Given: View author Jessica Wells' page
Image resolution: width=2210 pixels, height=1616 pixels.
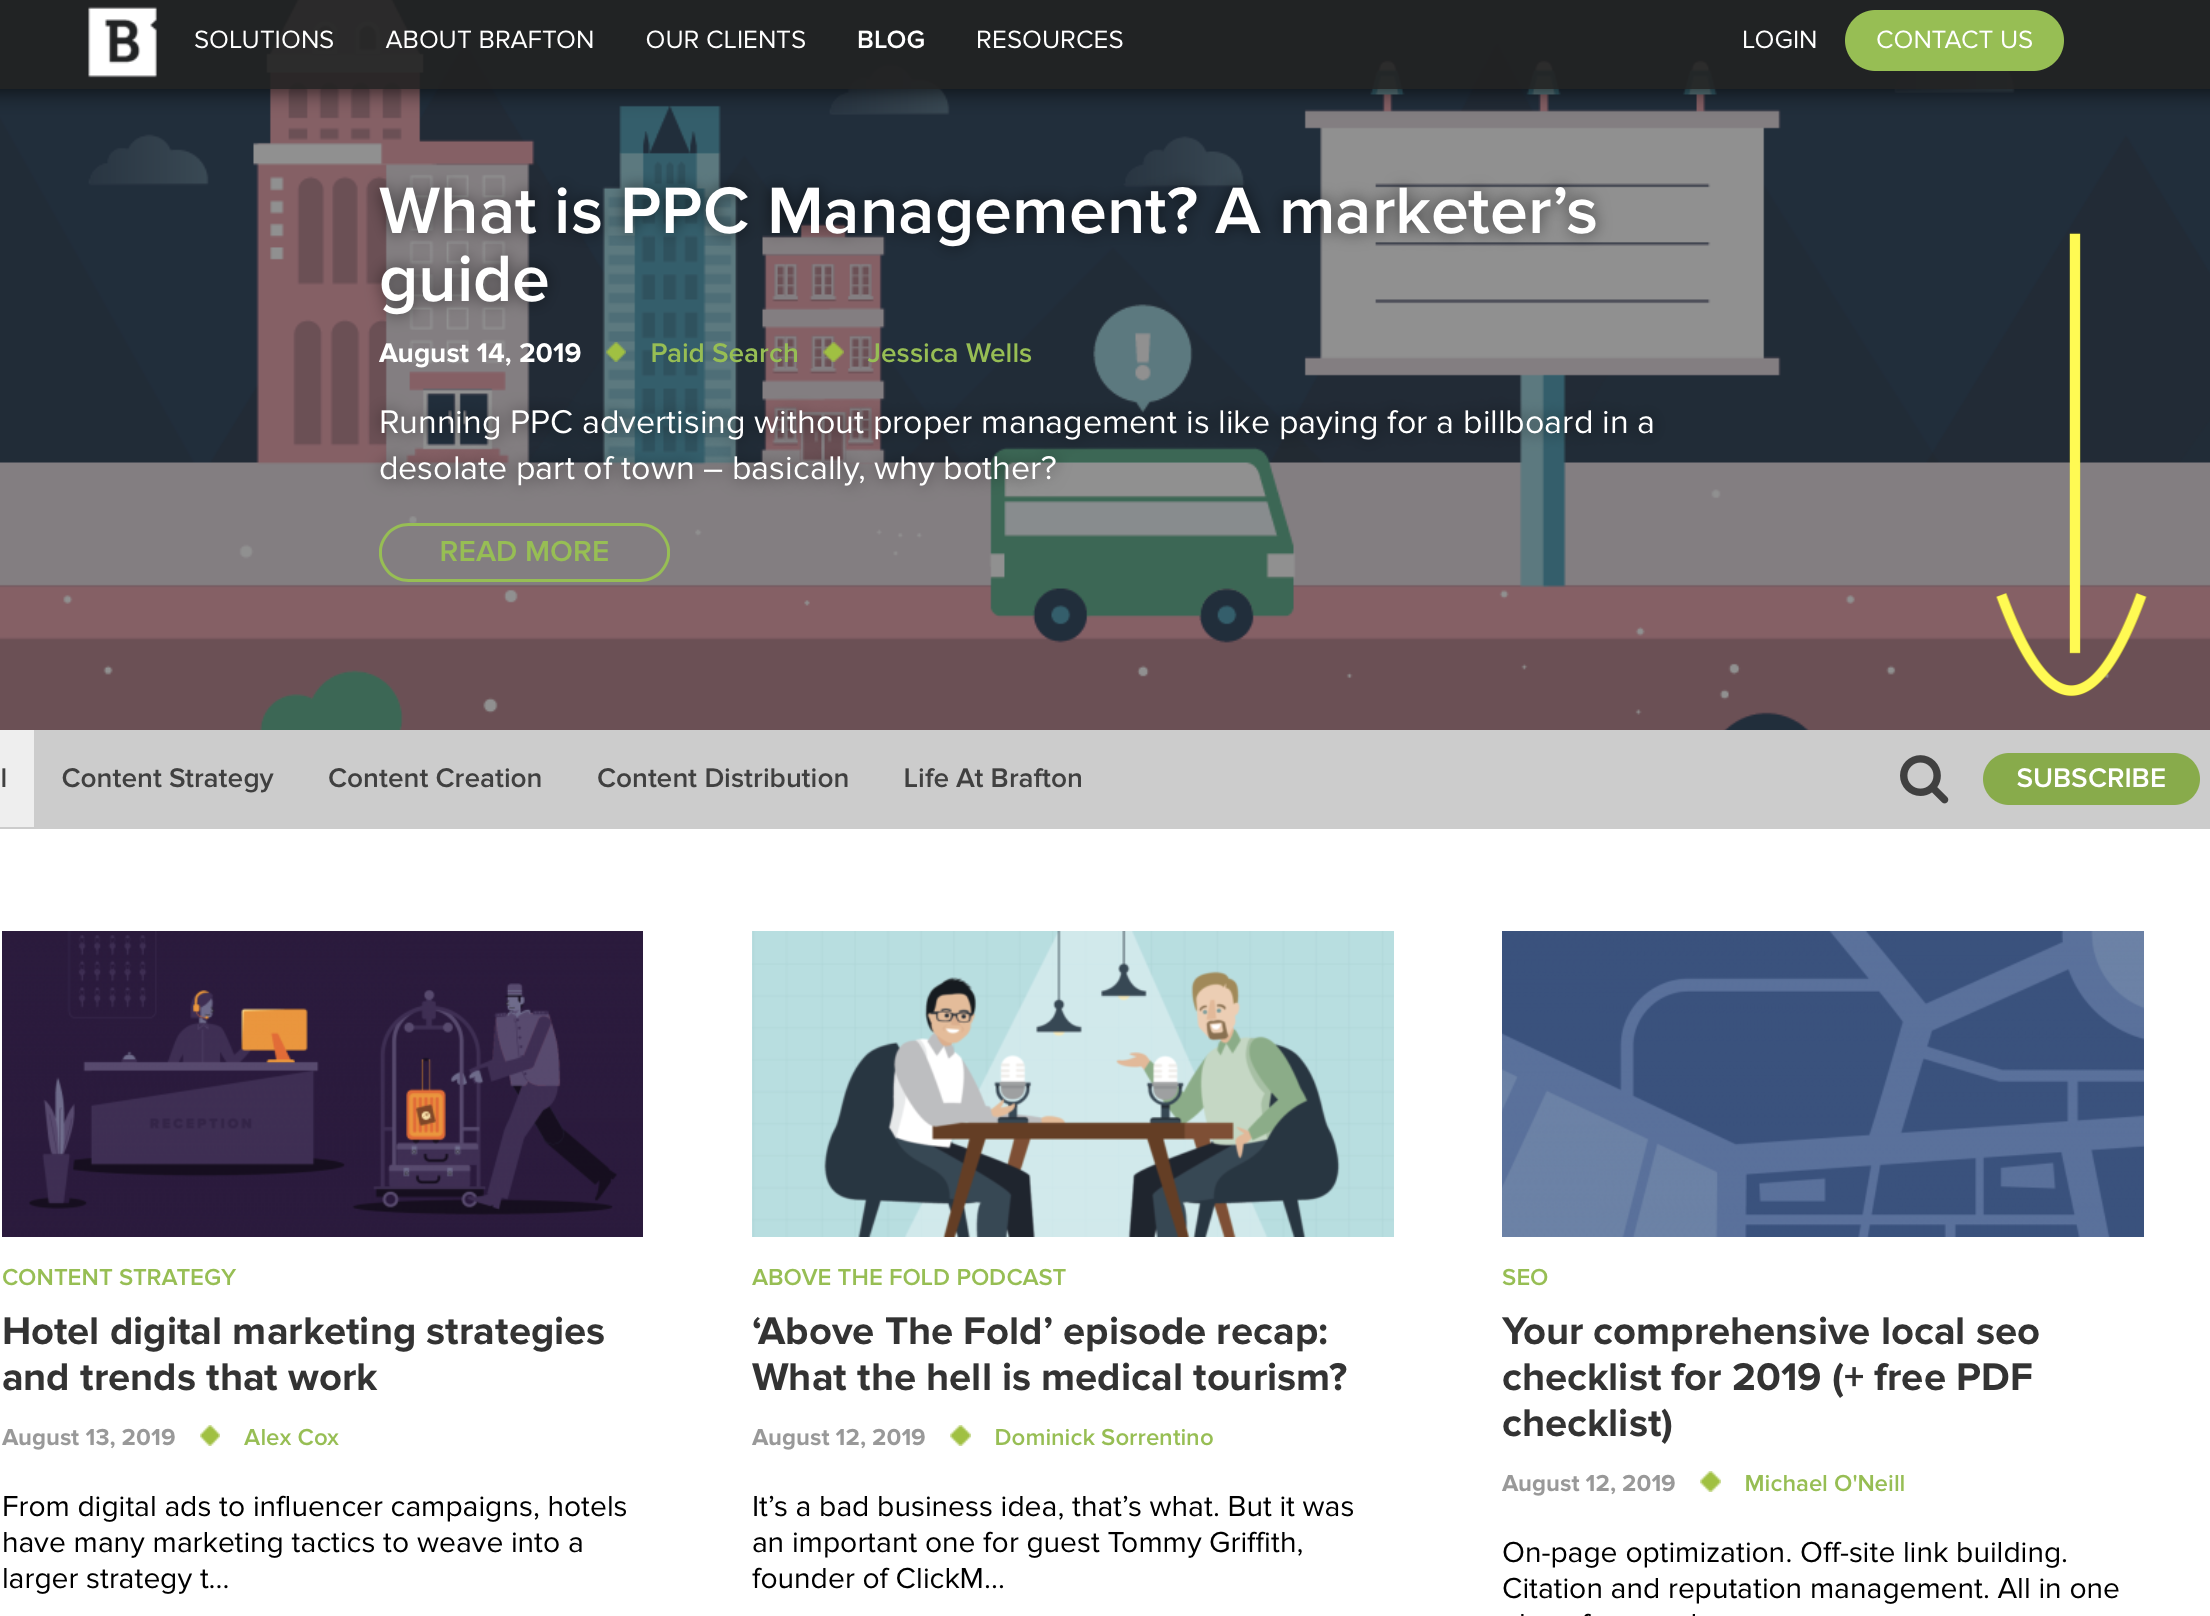Looking at the screenshot, I should pos(949,353).
